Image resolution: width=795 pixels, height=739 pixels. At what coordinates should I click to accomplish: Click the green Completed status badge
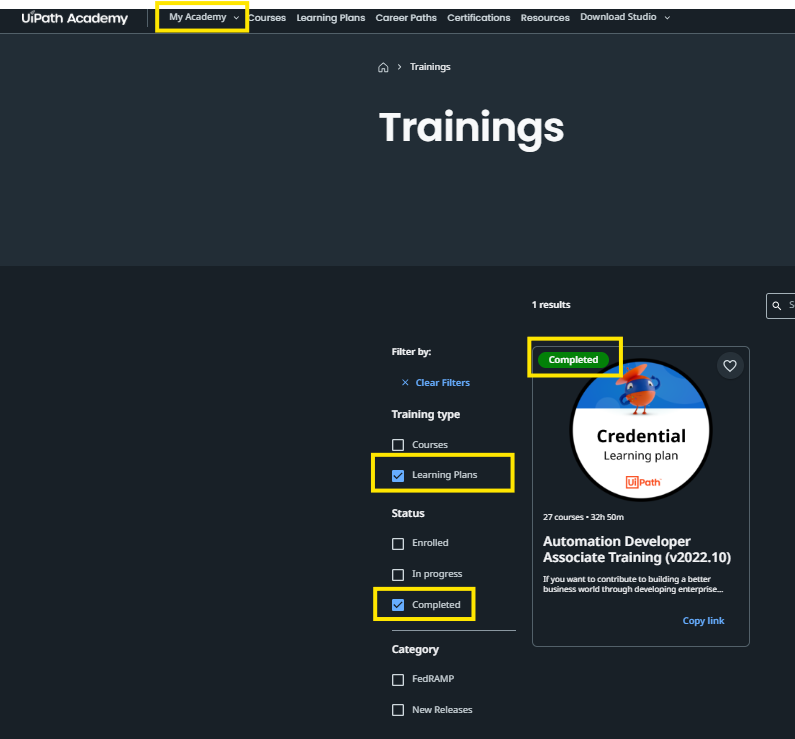click(x=573, y=360)
